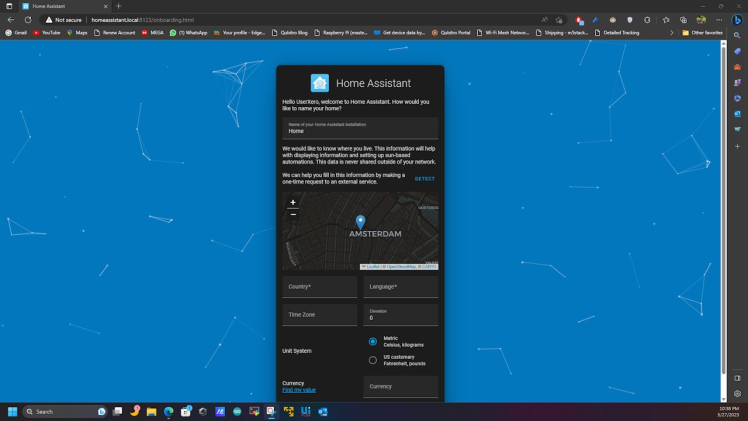The height and width of the screenshot is (421, 748).
Task: Expand more bookmarks chevron
Action: tap(672, 33)
